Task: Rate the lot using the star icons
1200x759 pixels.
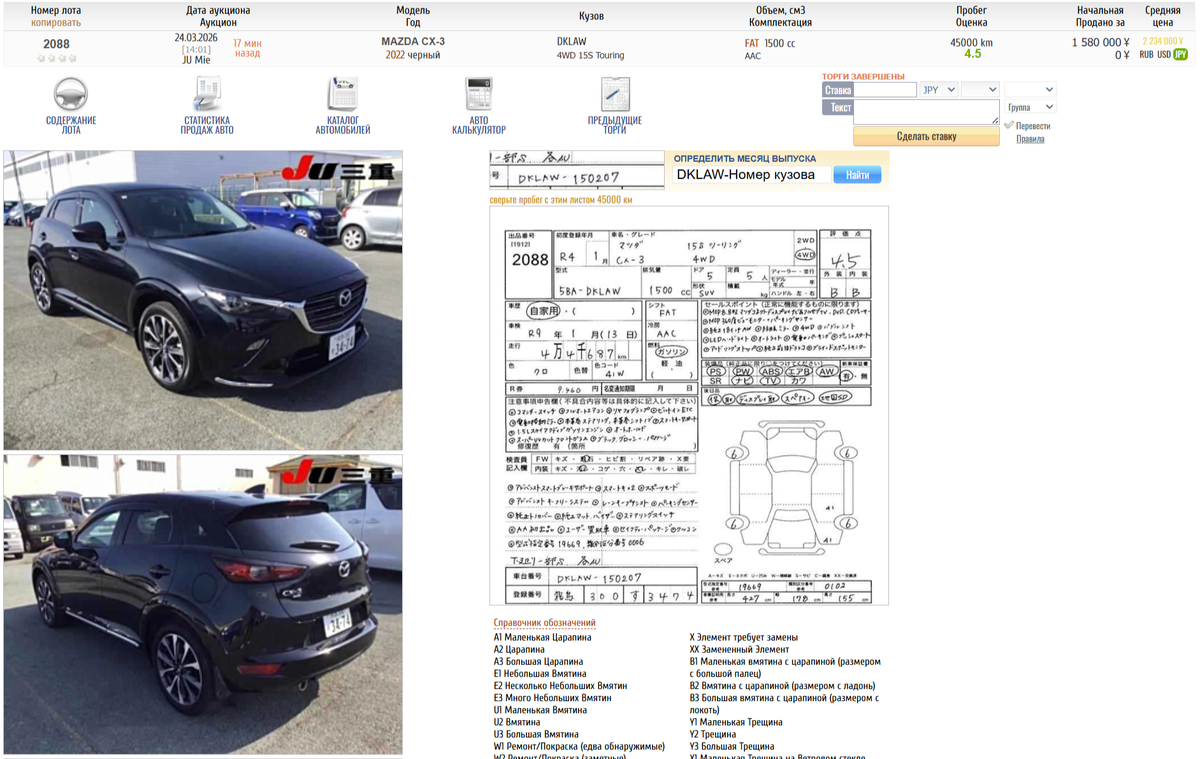Action: pos(56,58)
